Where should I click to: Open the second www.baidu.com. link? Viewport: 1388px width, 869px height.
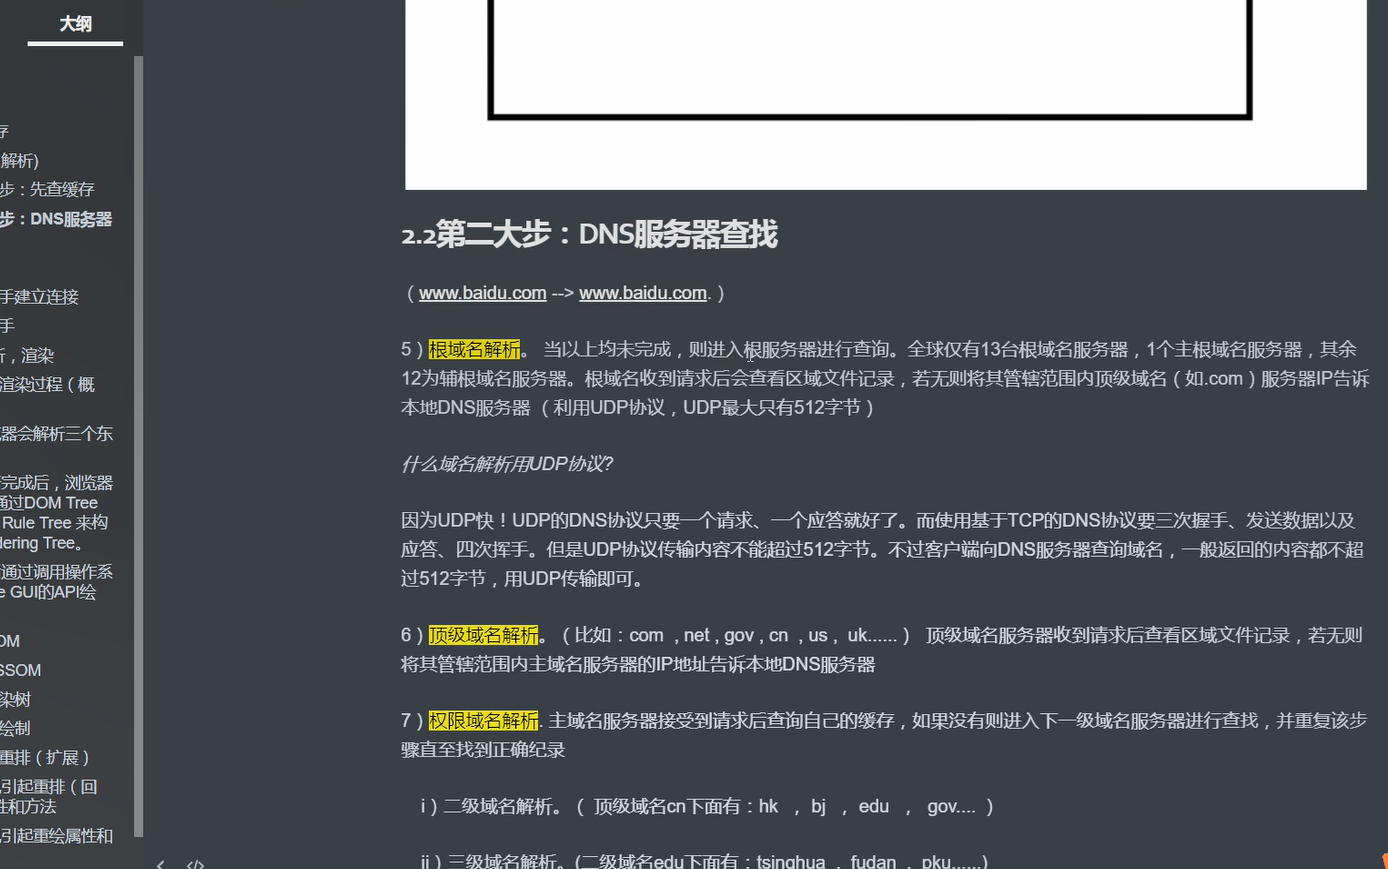pyautogui.click(x=645, y=293)
